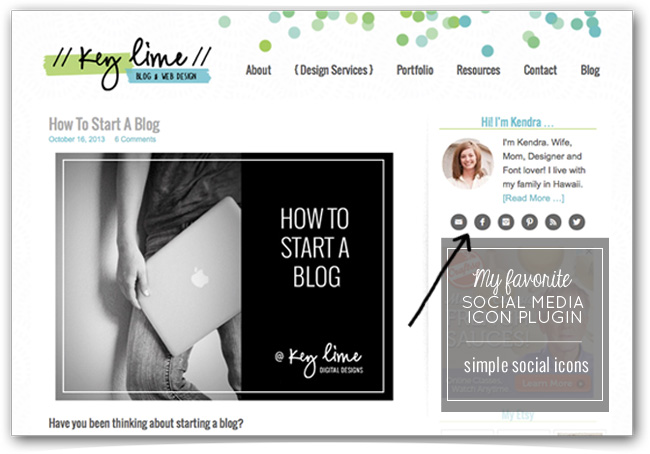The height and width of the screenshot is (454, 650).
Task: Navigate to the Contact page
Action: point(540,70)
